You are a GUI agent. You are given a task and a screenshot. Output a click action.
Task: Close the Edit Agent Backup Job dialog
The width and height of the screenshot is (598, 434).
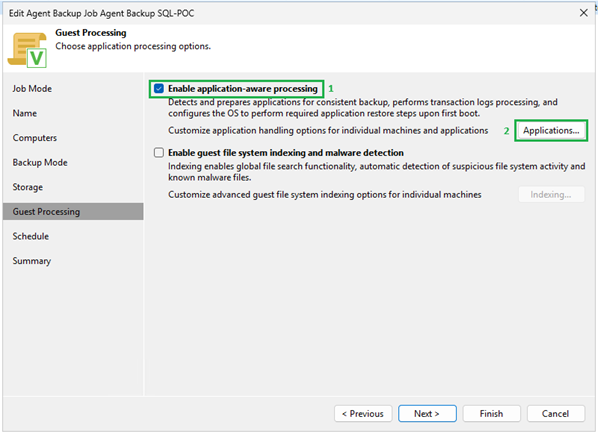584,13
